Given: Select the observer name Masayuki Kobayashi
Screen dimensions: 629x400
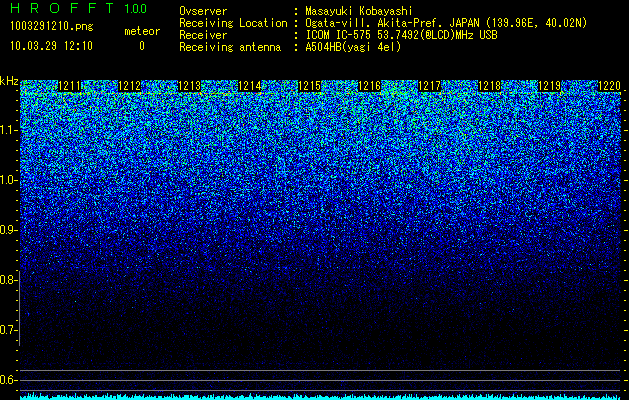Looking at the screenshot, I should (359, 11).
